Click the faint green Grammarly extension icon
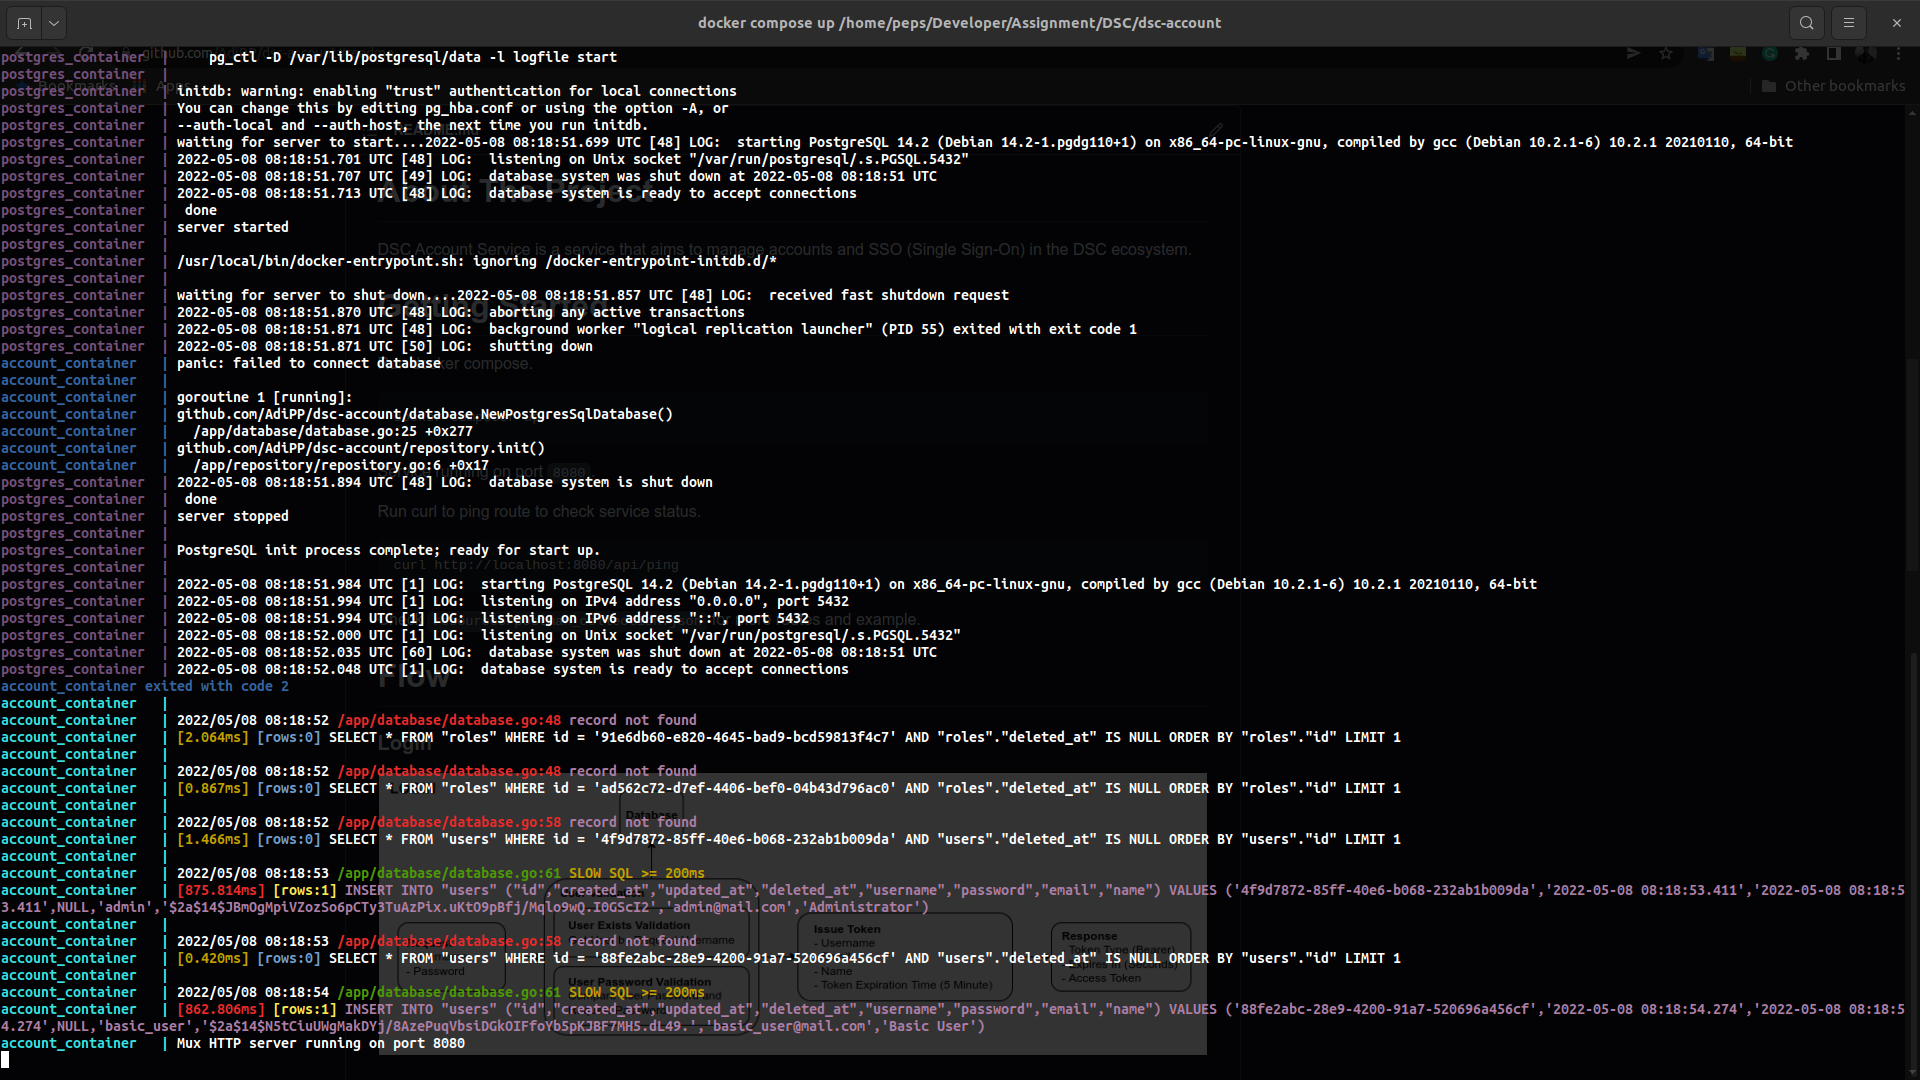1920x1080 pixels. tap(1770, 54)
